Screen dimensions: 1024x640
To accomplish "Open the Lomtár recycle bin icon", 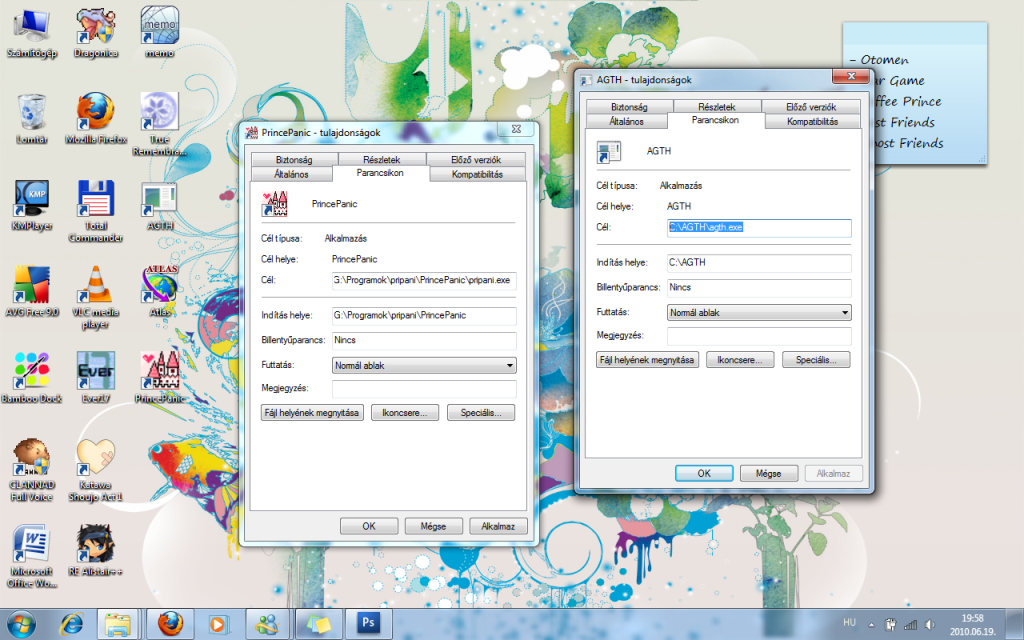I will (31, 112).
